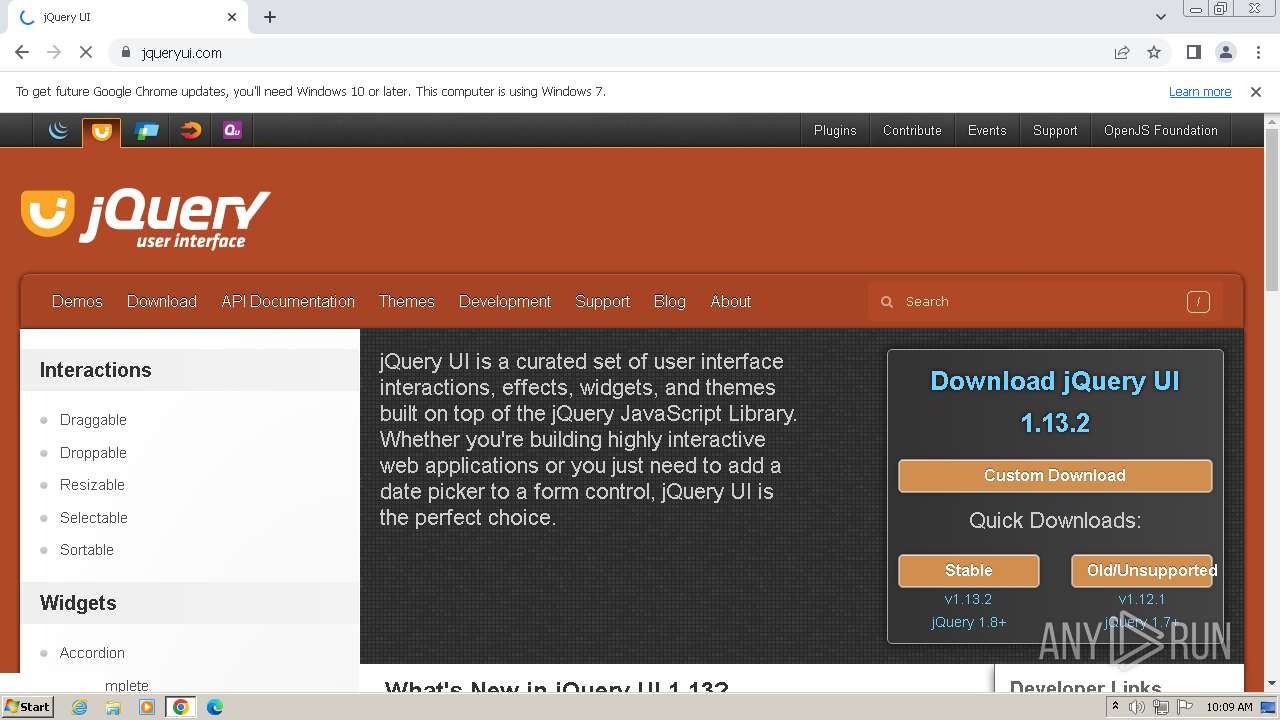Viewport: 1280px width, 720px height.
Task: Click the Download jQuery UI 1.13.2 heading
Action: (x=1055, y=402)
